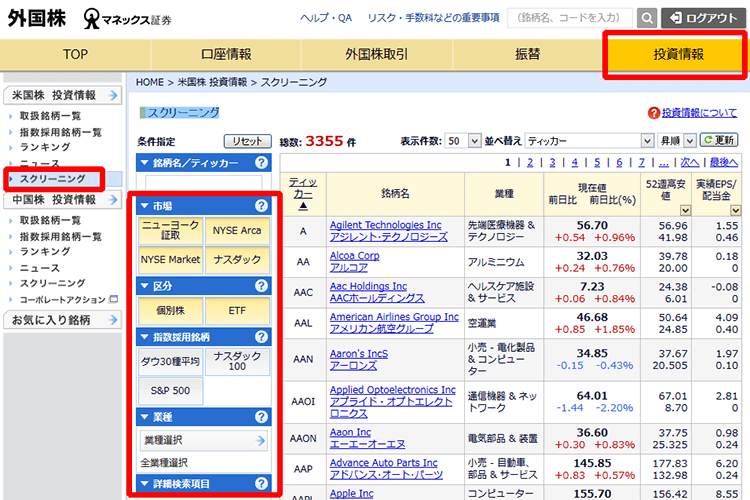
Task: Click the マネックス証券 logo
Action: tap(127, 19)
